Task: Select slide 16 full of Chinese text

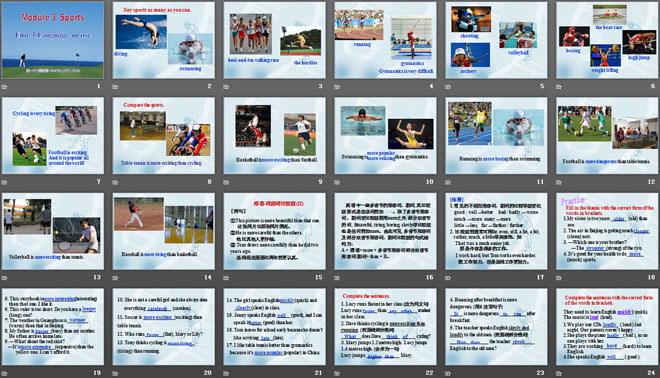Action: 385,231
